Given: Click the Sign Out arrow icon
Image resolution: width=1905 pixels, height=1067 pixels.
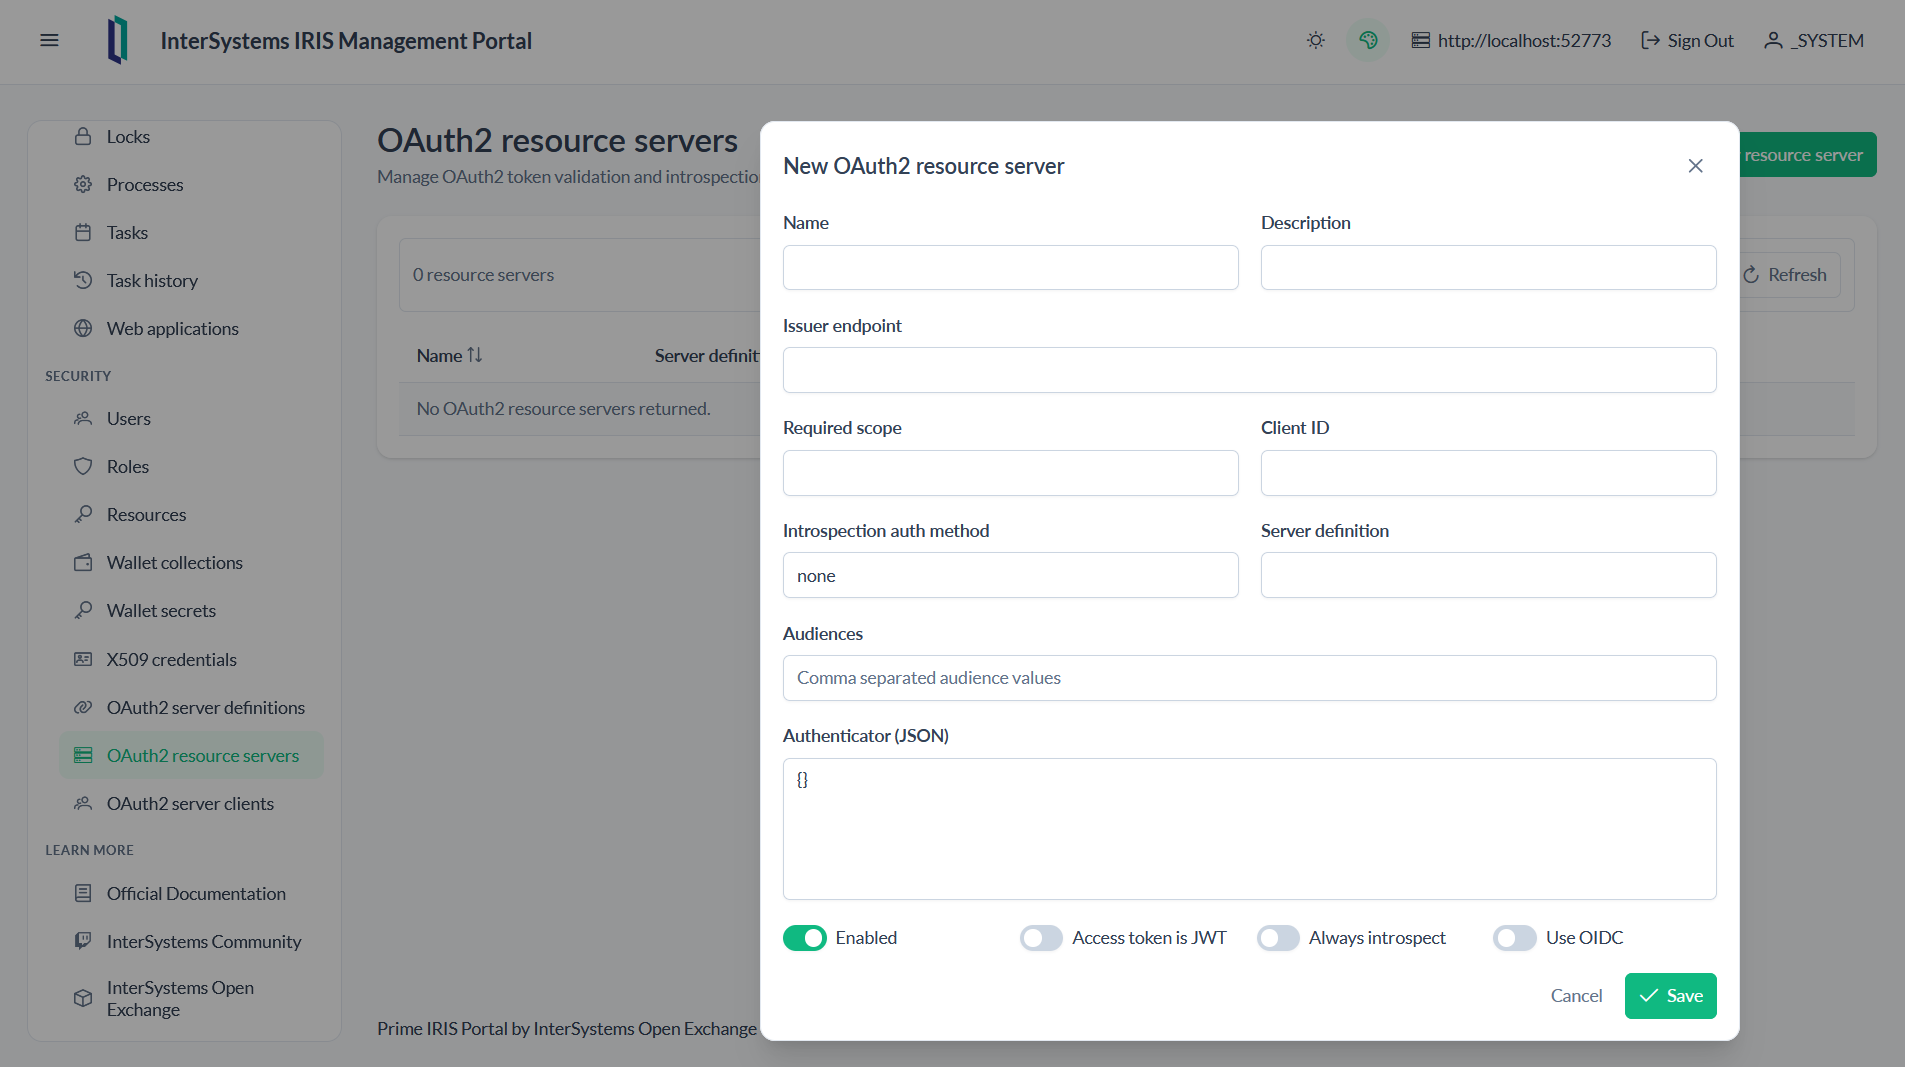Looking at the screenshot, I should point(1650,40).
